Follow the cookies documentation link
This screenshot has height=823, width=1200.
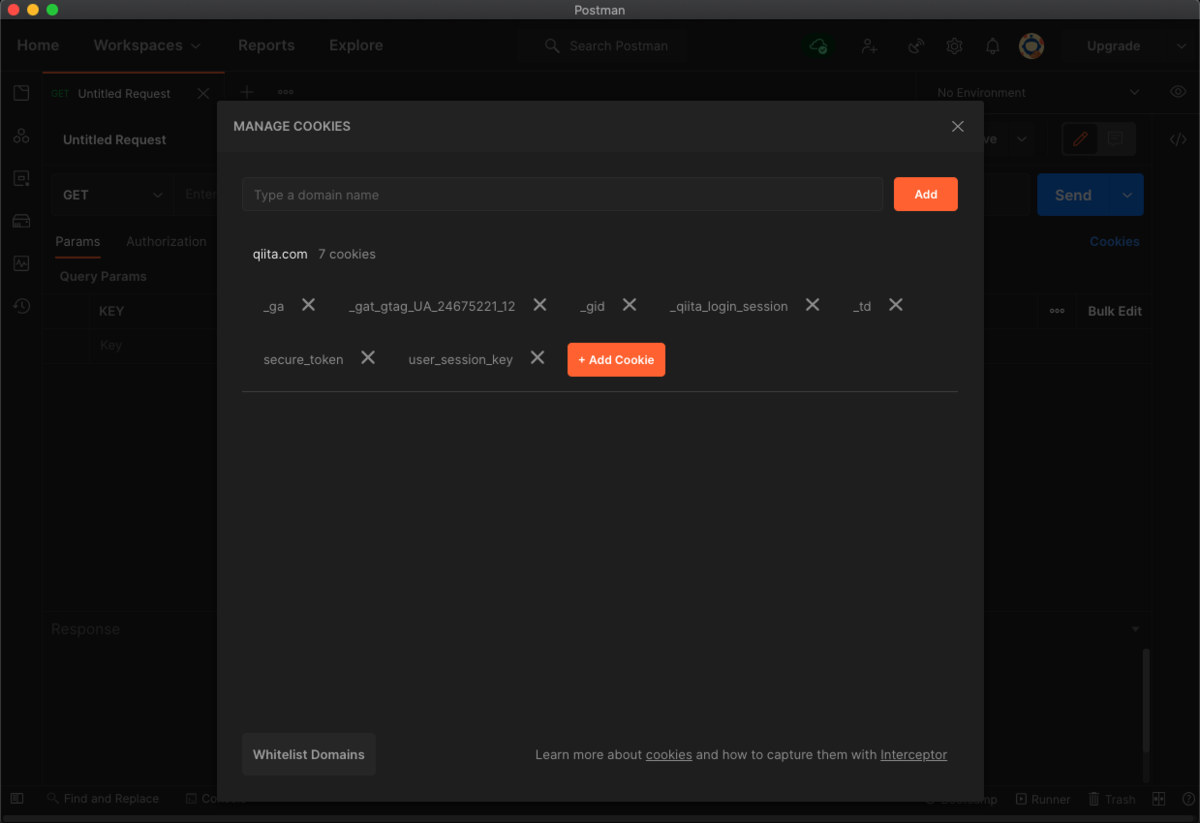tap(669, 755)
